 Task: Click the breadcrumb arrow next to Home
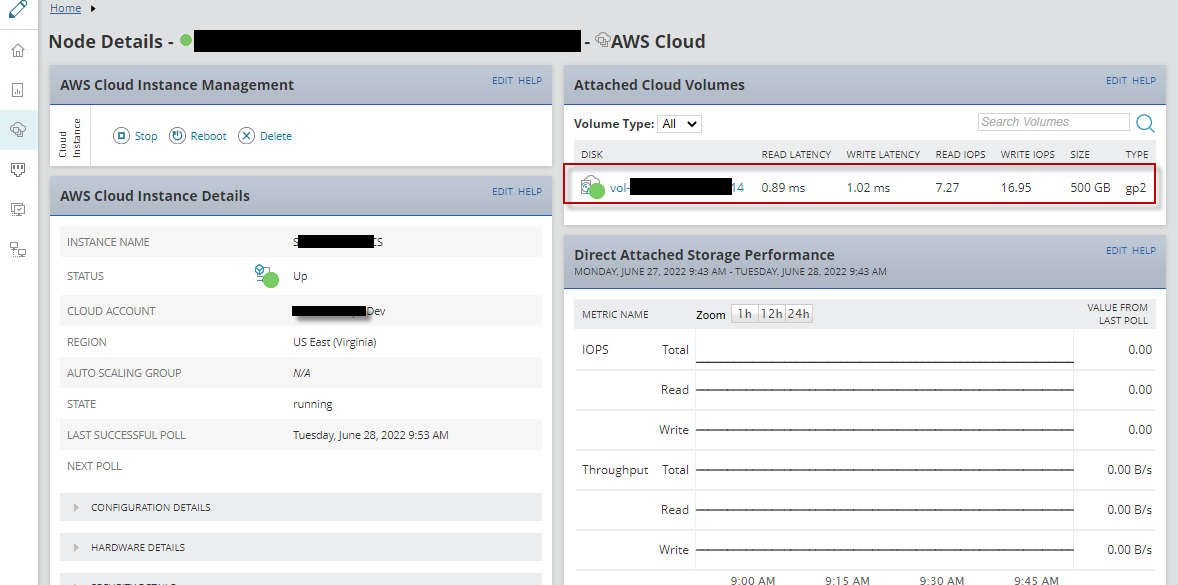(93, 8)
